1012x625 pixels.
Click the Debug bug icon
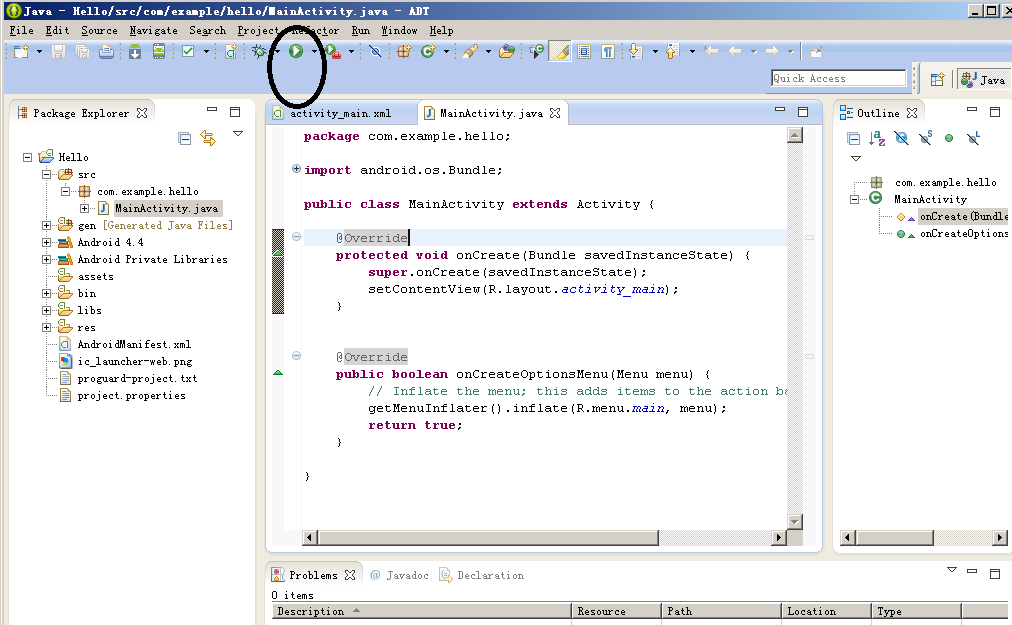pyautogui.click(x=260, y=51)
